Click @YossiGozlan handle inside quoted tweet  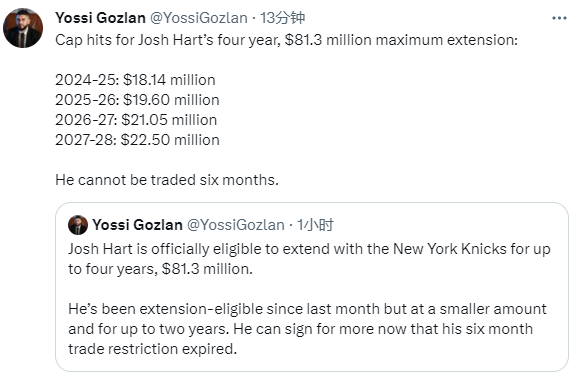click(x=236, y=225)
